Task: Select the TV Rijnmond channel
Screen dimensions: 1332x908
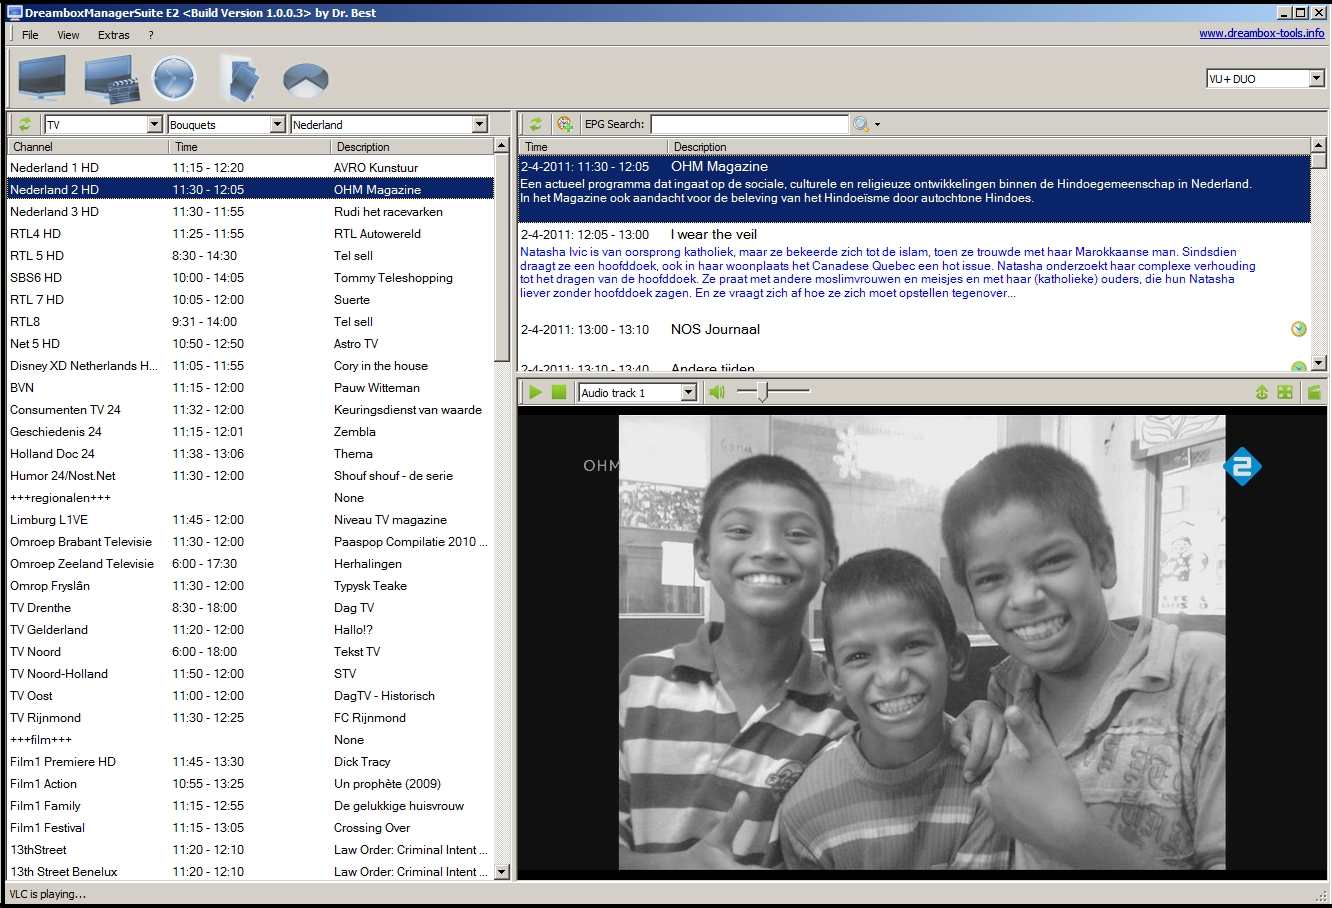Action: pyautogui.click(x=250, y=718)
